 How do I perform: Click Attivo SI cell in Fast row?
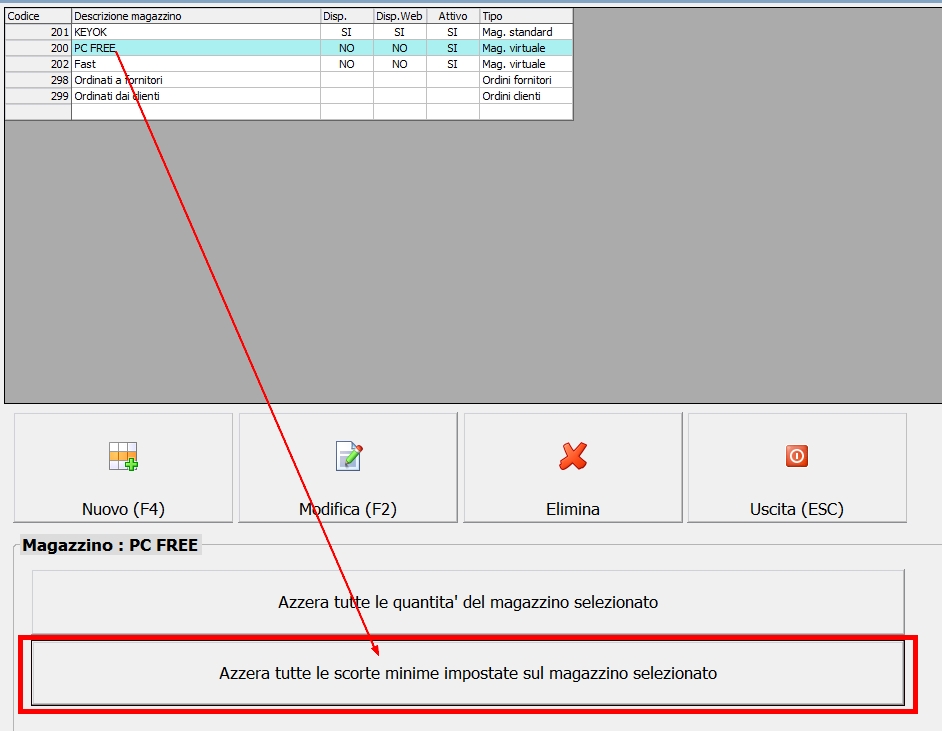point(452,64)
